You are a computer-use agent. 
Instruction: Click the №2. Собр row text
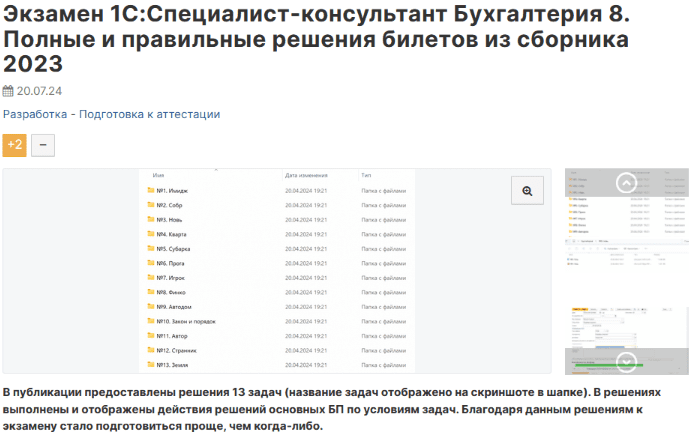click(x=169, y=206)
